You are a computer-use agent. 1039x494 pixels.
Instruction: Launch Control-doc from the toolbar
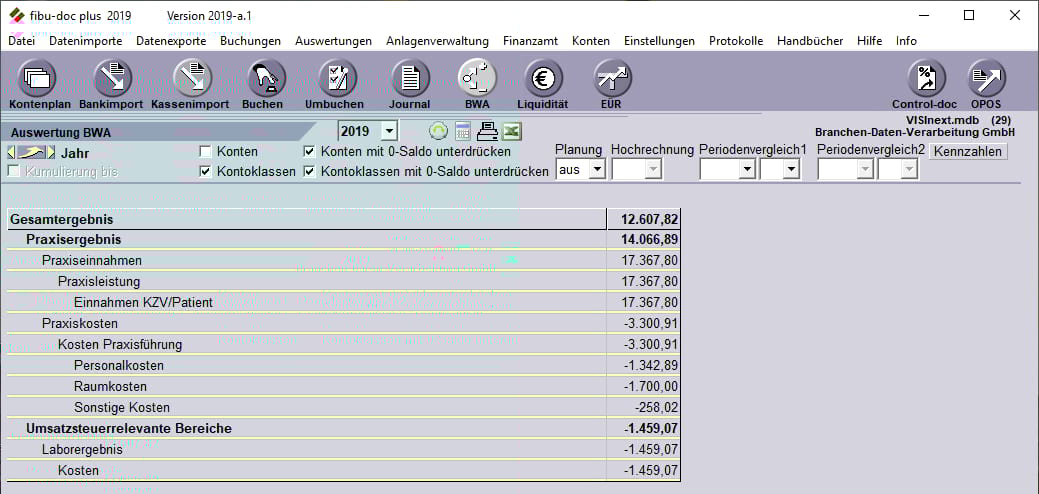point(926,78)
